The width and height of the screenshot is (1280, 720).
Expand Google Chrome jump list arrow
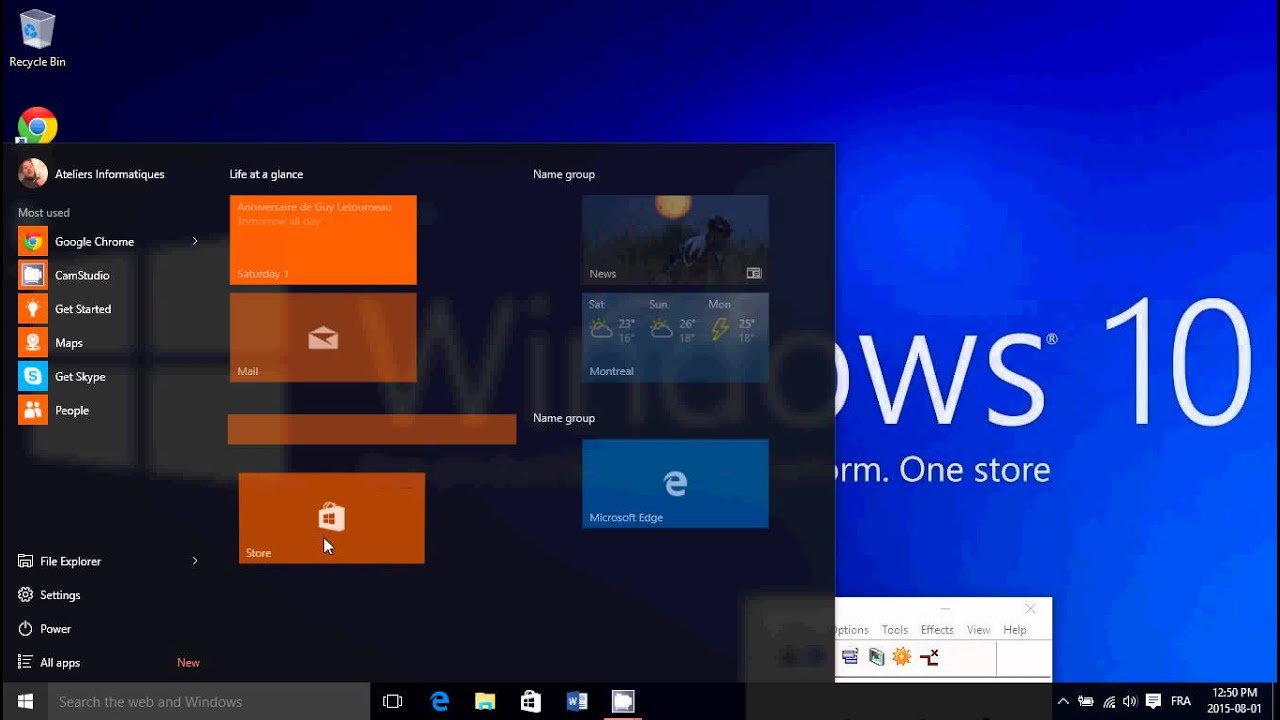(x=195, y=241)
